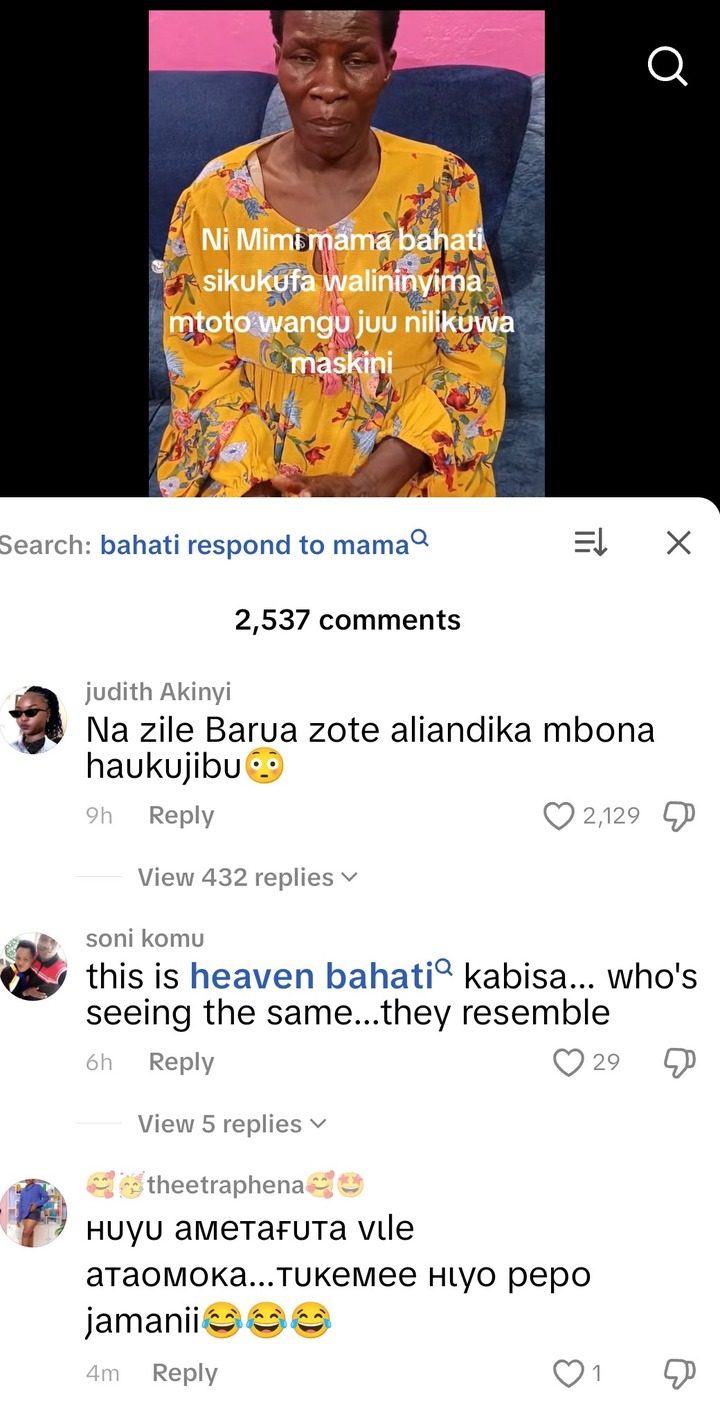Like judith Akinyi's comment
This screenshot has height=1406, width=720.
(x=559, y=816)
